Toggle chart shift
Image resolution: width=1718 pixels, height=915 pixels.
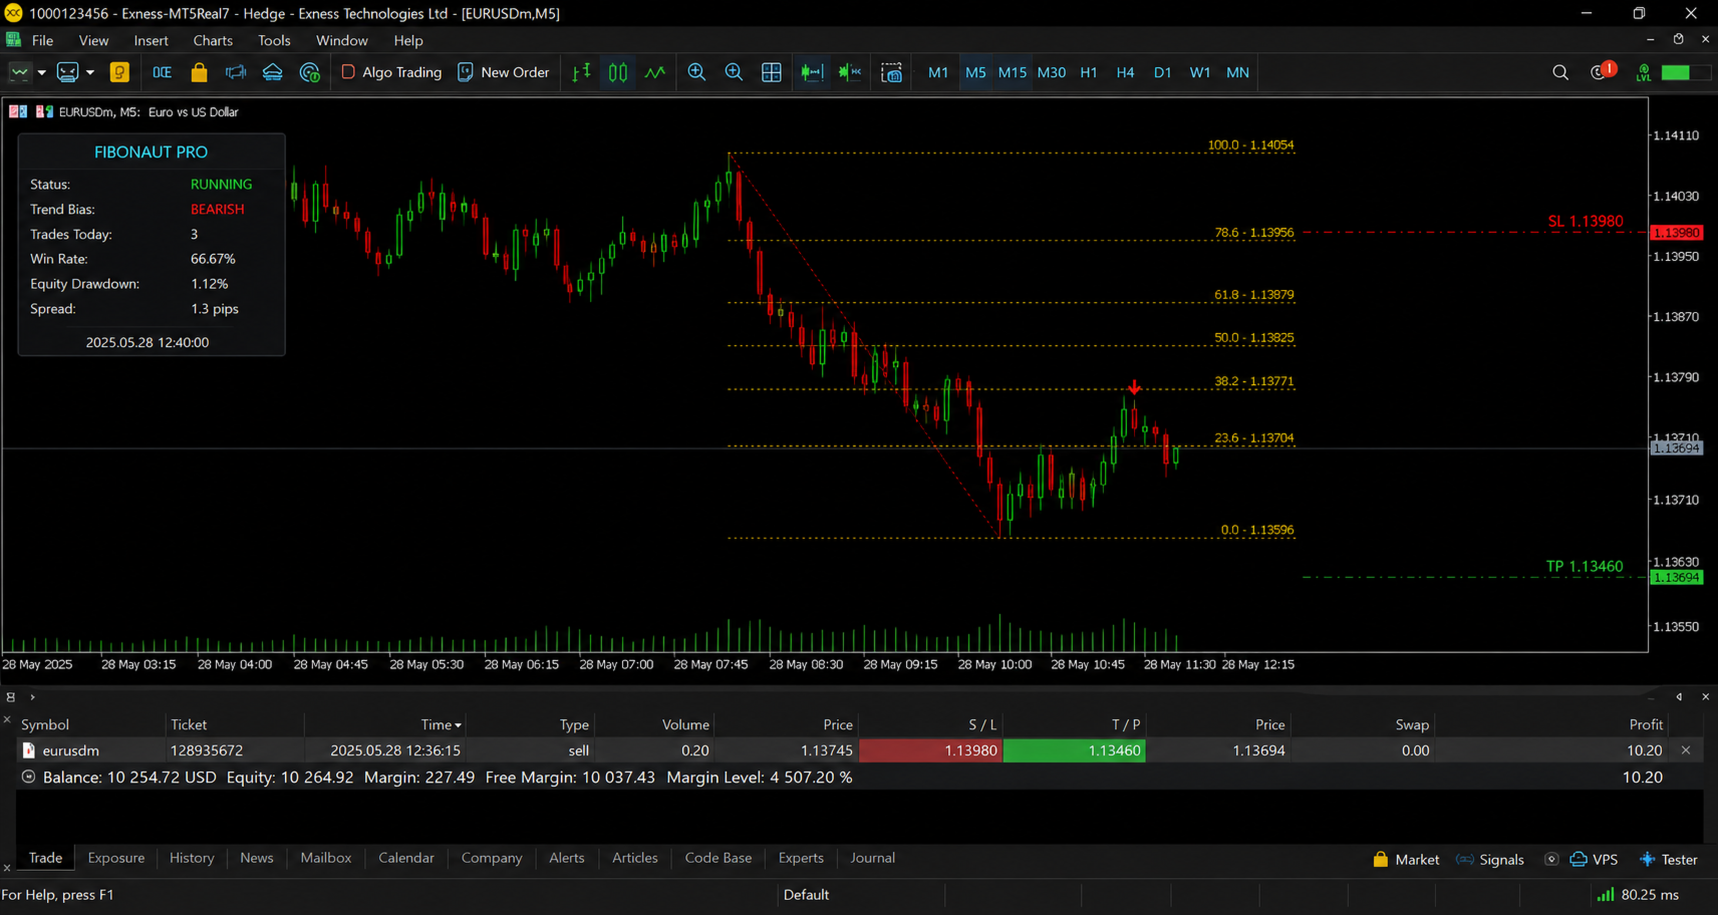pyautogui.click(x=850, y=72)
